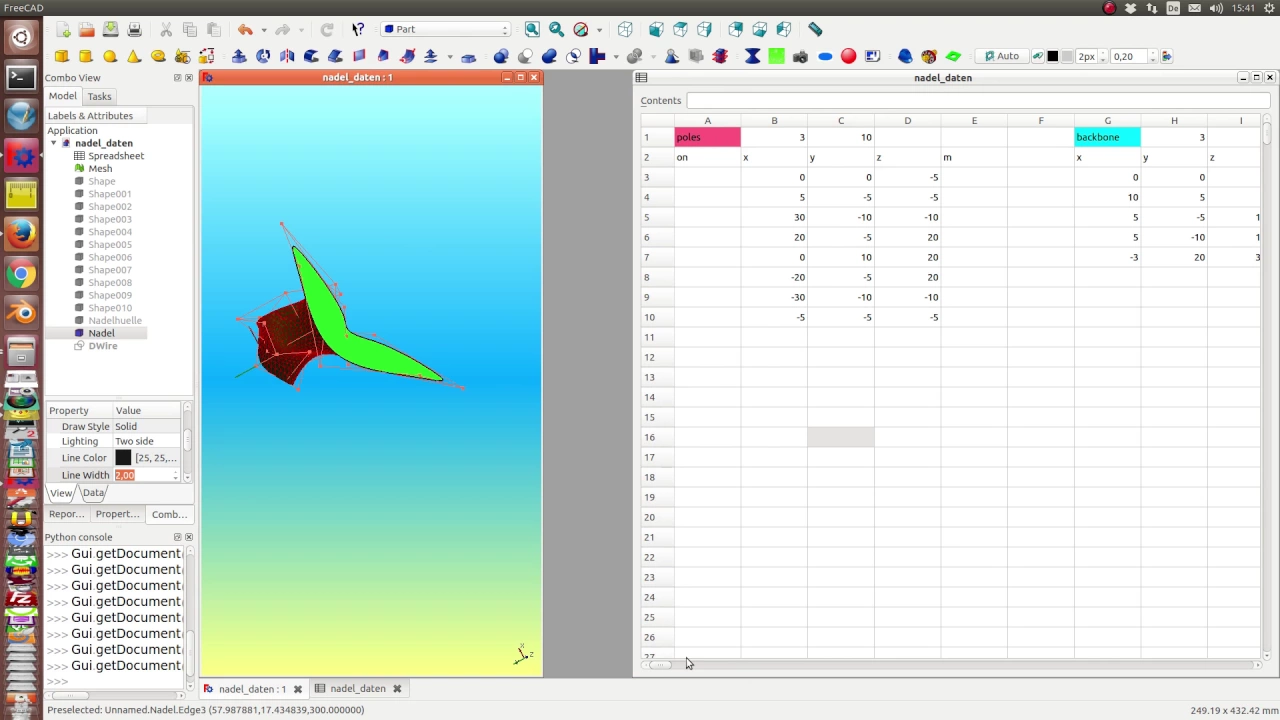
Task: Click the Fit all view icon
Action: pyautogui.click(x=532, y=30)
